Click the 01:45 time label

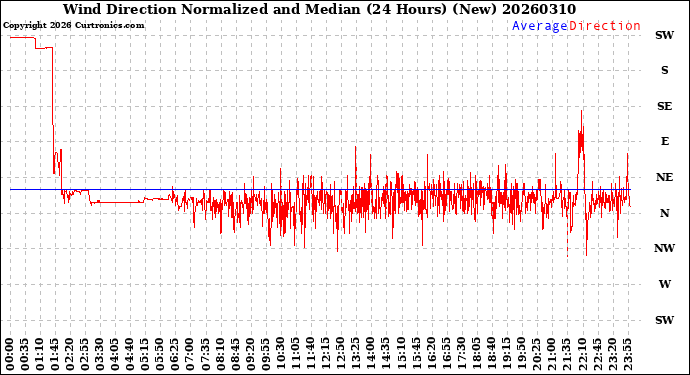pos(55,355)
